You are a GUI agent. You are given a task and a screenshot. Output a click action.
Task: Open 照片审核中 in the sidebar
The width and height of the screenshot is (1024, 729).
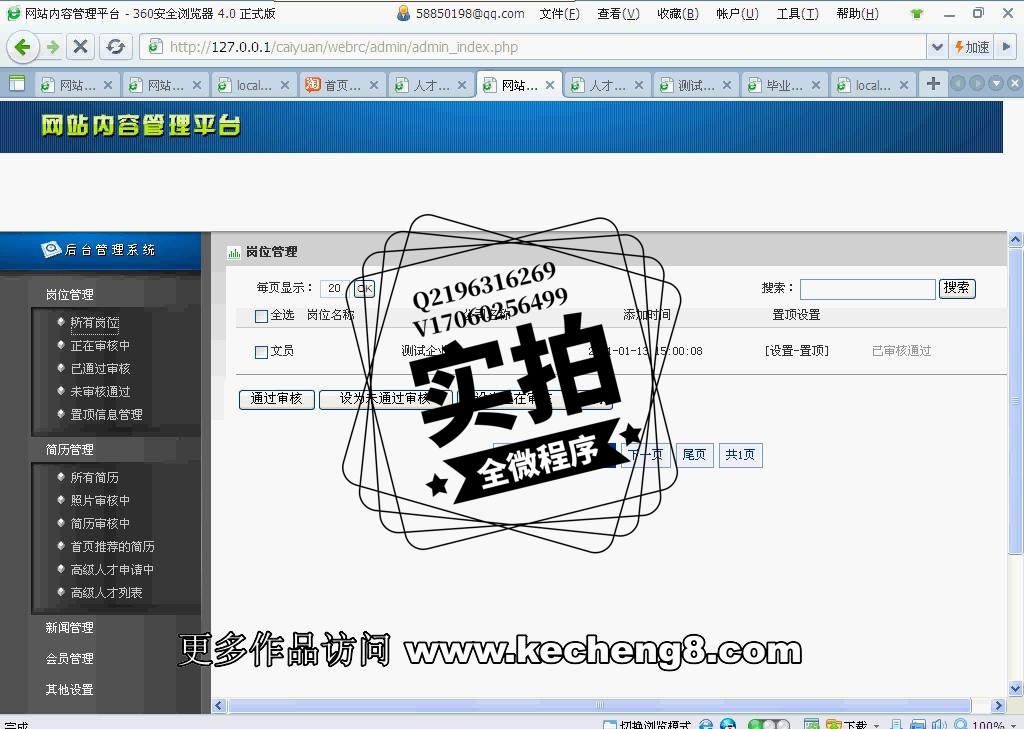(100, 500)
